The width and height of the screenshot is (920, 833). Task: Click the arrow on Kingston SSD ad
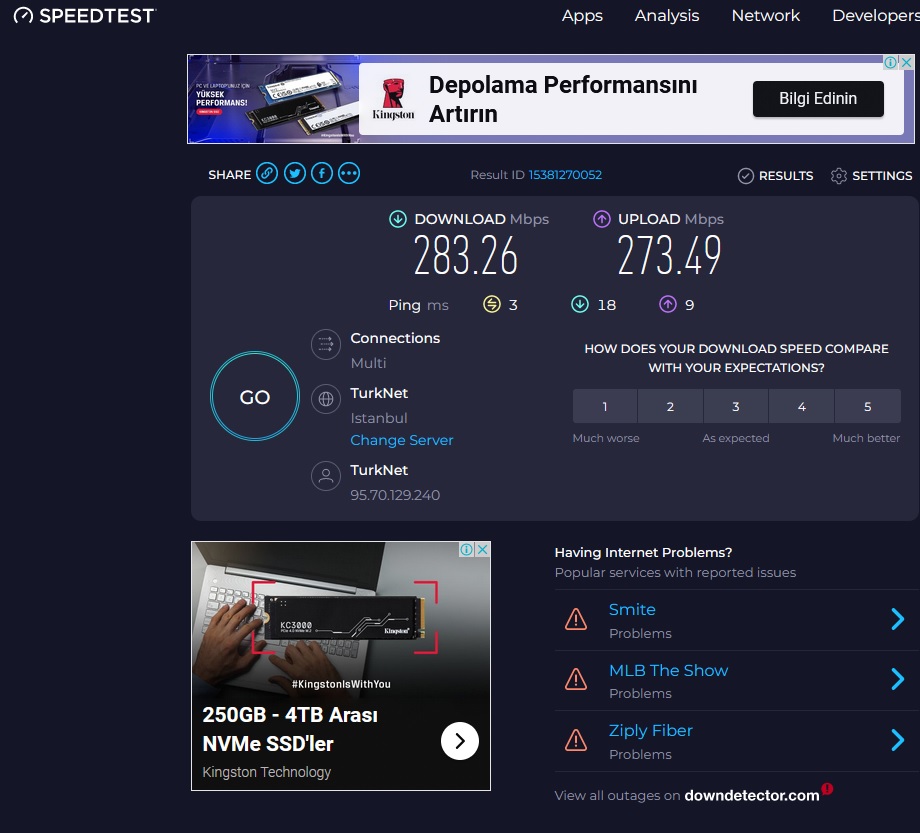(459, 741)
